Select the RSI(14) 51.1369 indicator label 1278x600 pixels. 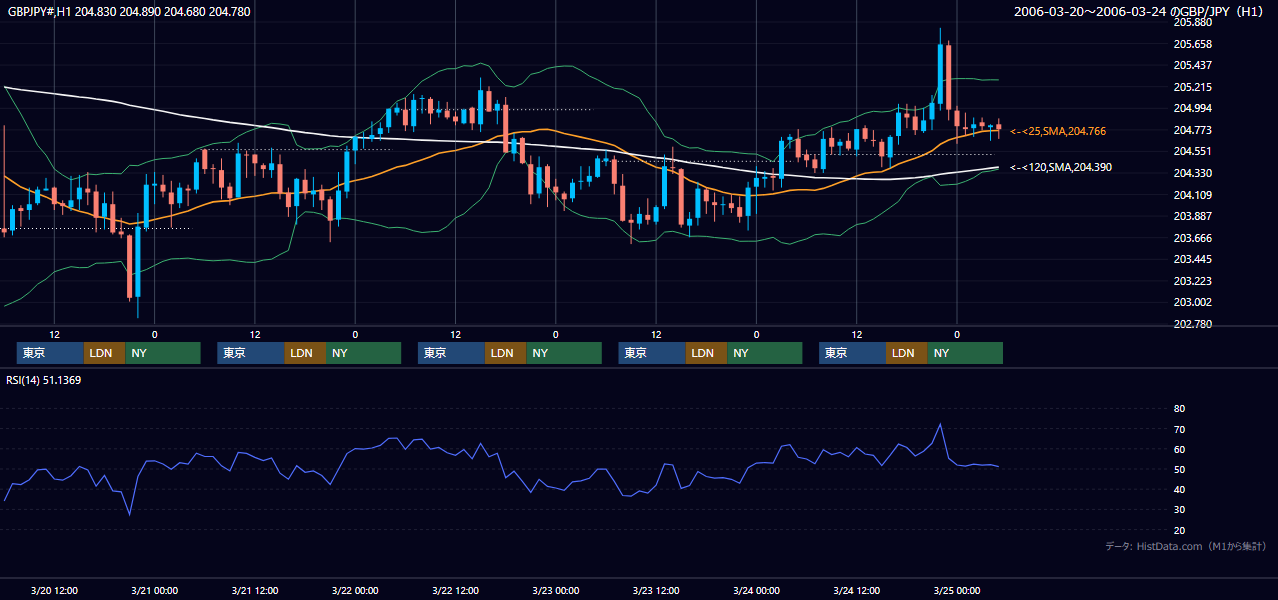pos(44,380)
